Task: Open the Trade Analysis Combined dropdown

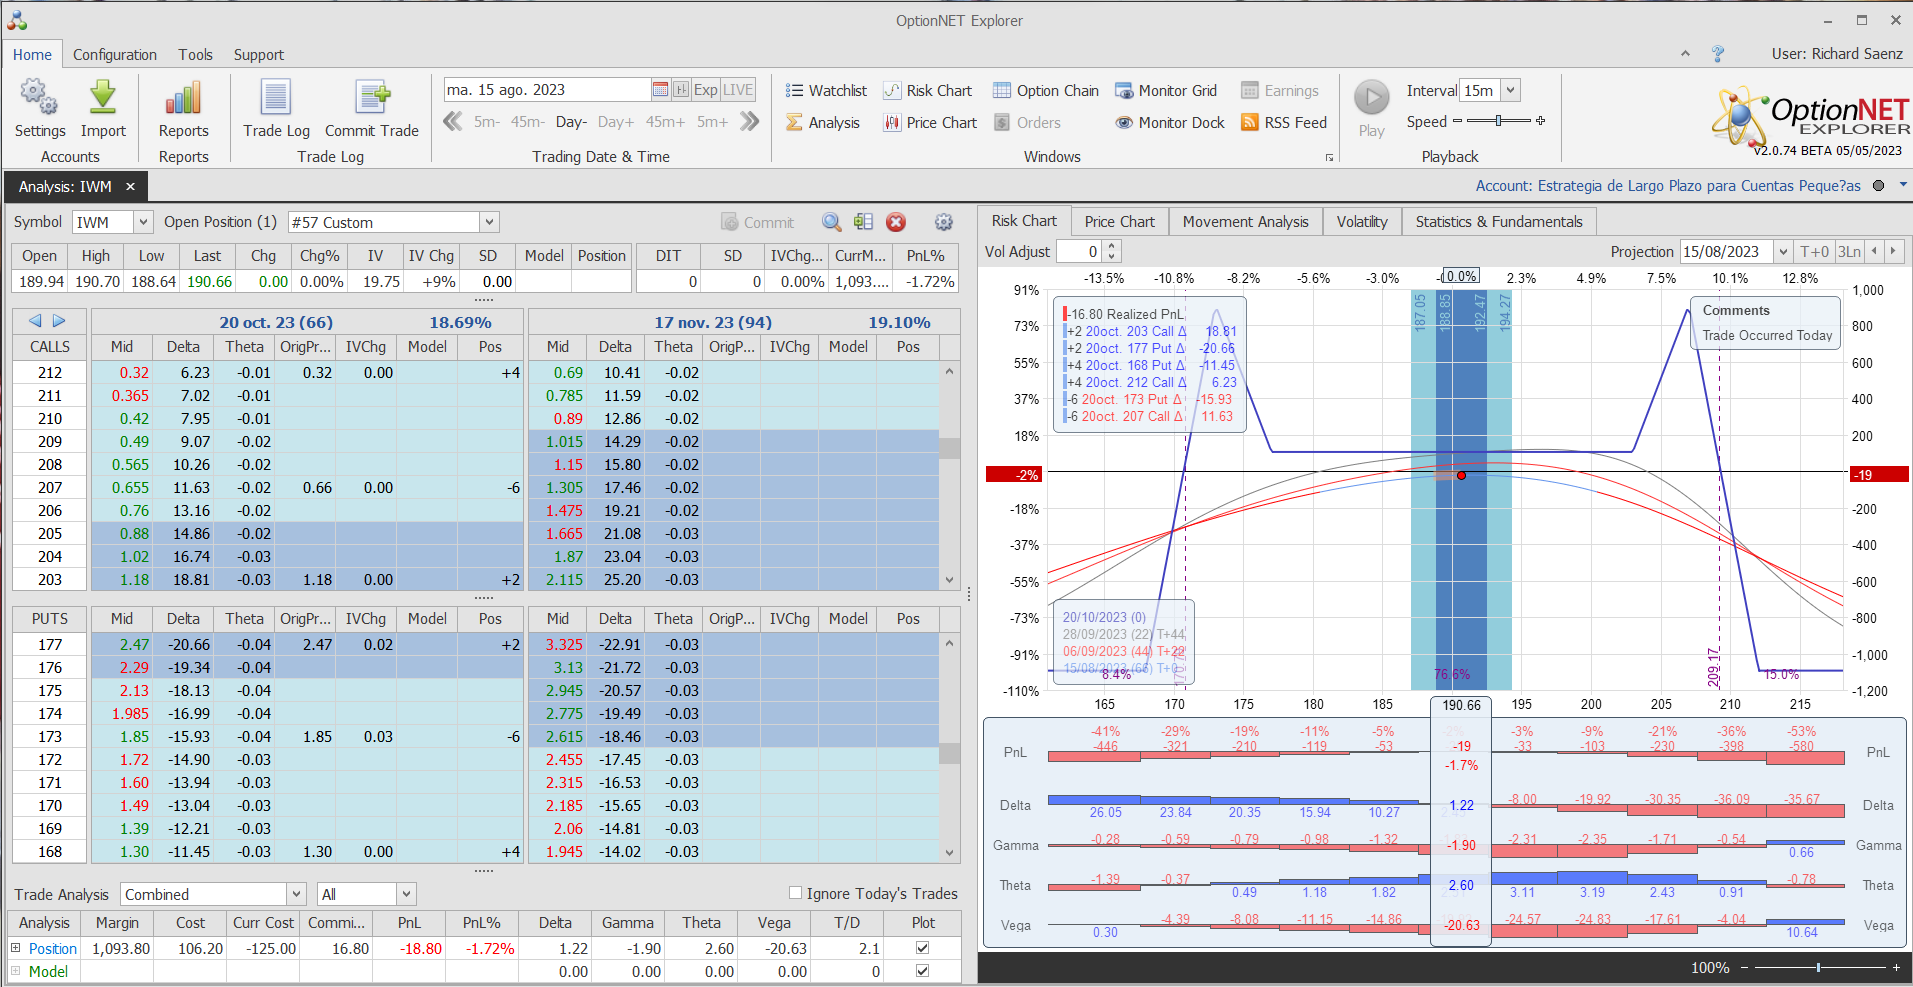Action: coord(296,894)
